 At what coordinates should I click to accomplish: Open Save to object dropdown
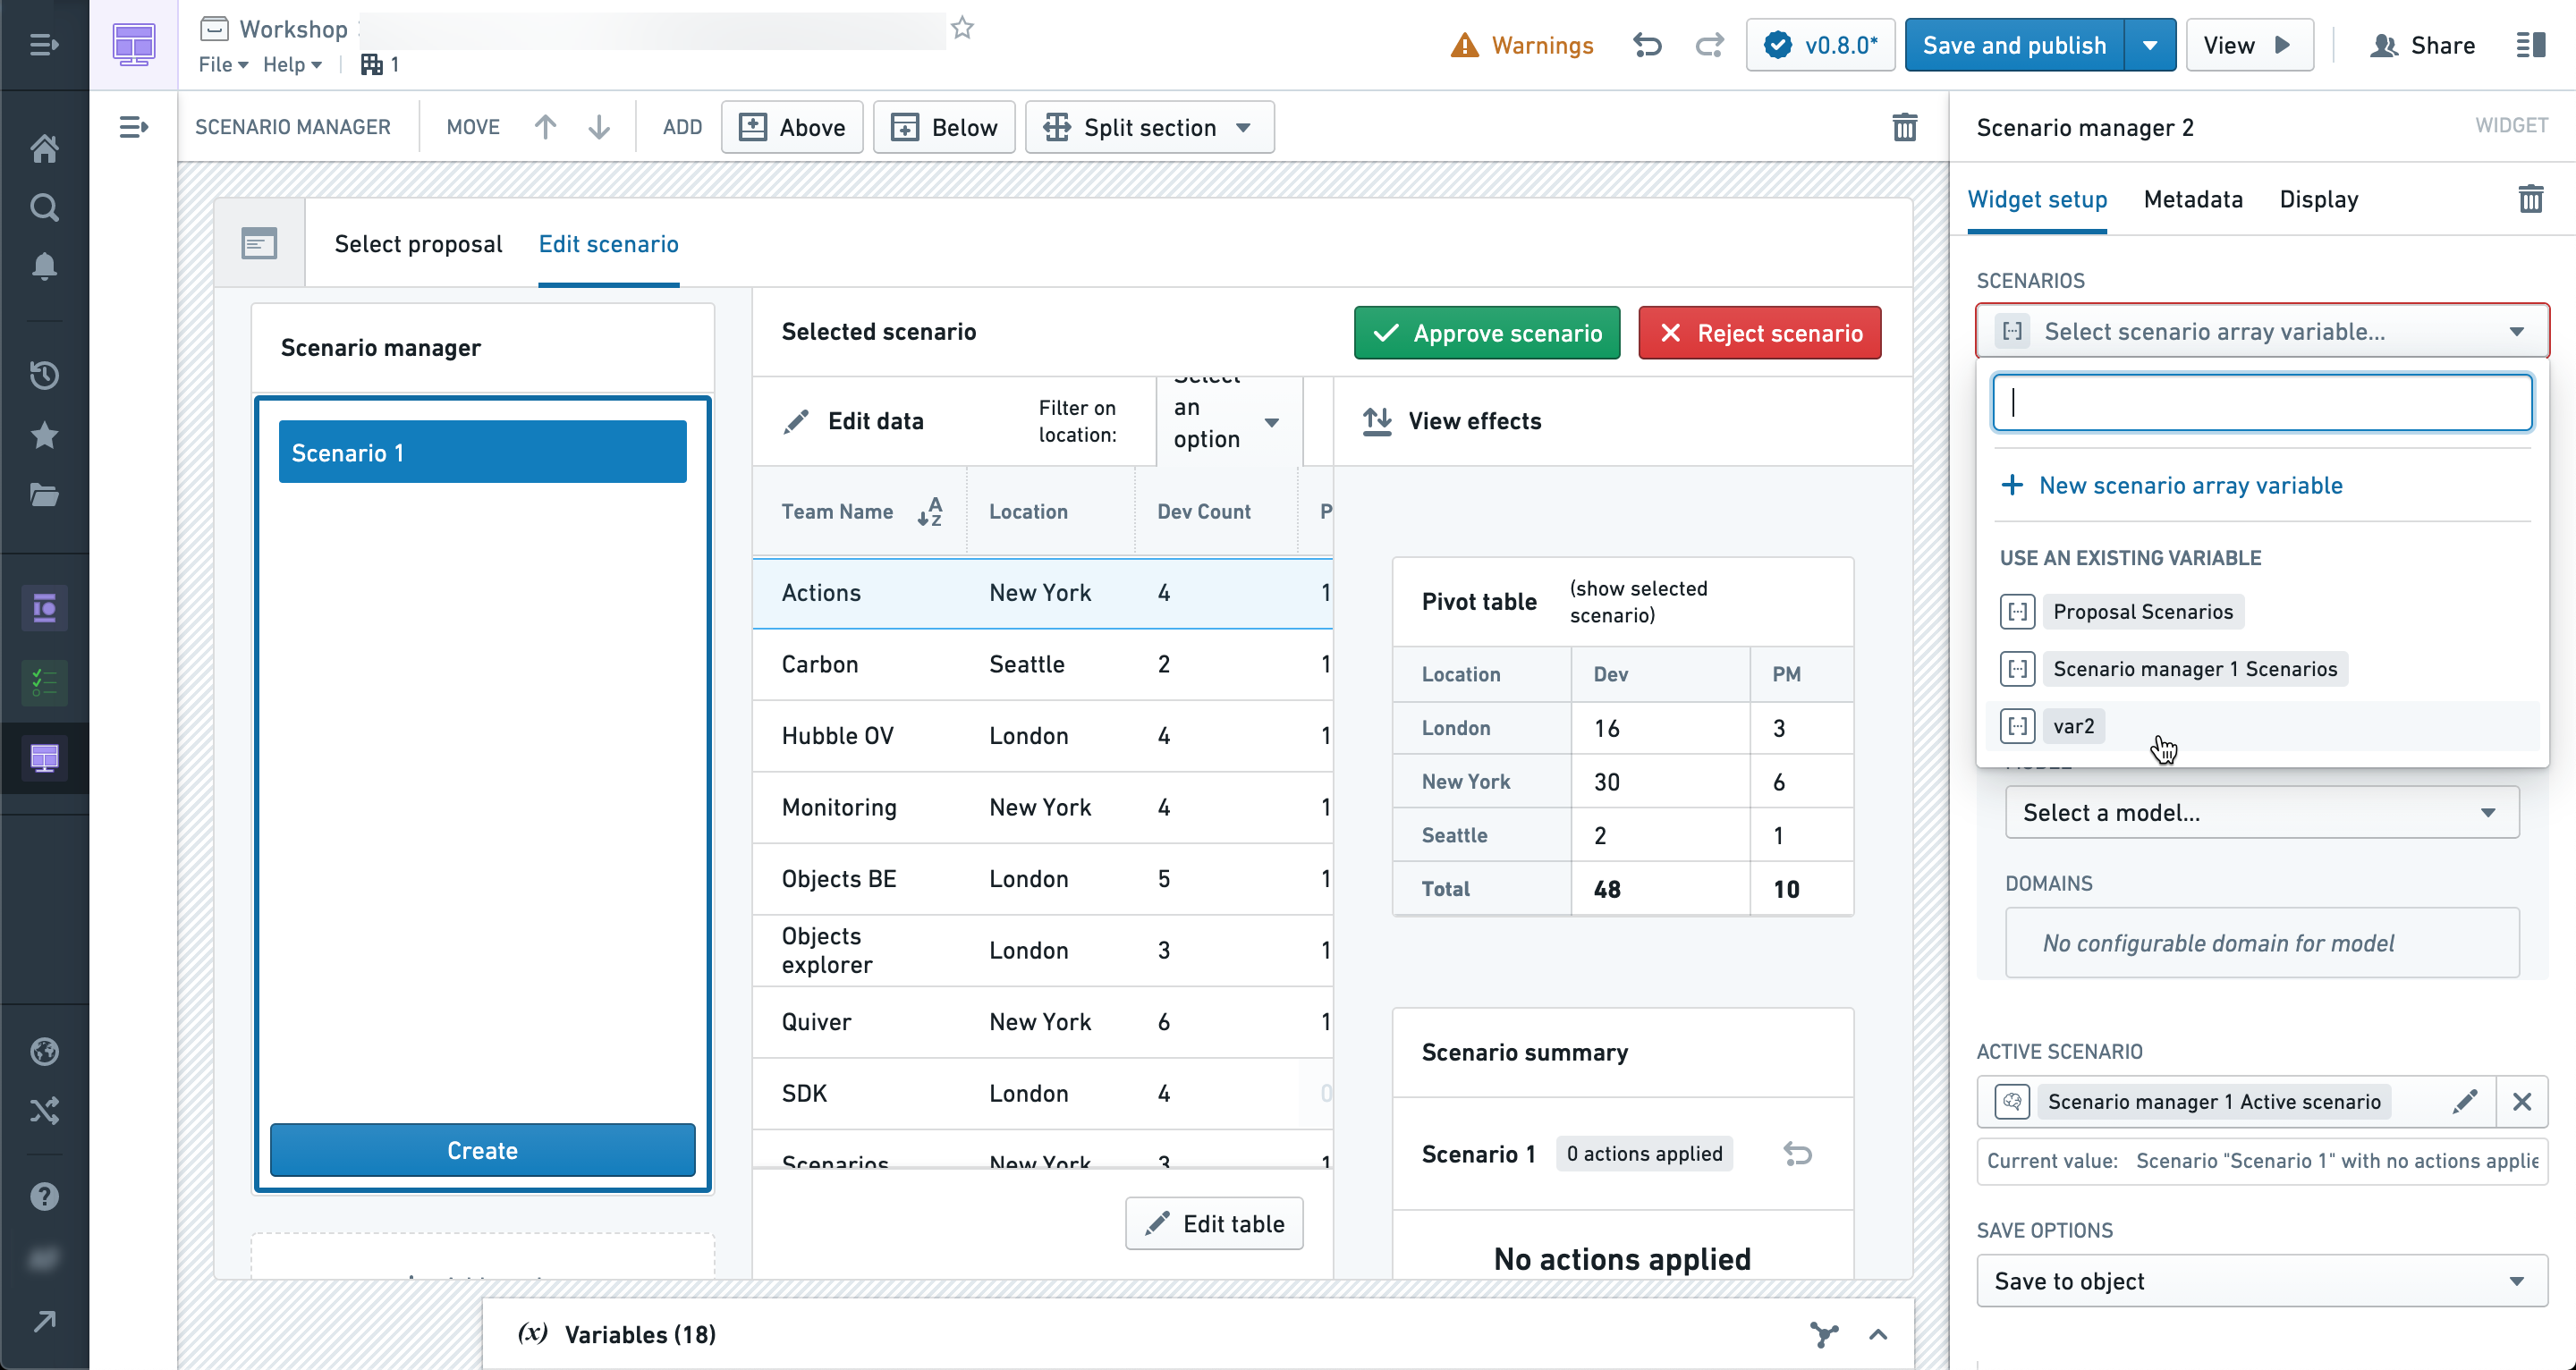pos(2262,1281)
